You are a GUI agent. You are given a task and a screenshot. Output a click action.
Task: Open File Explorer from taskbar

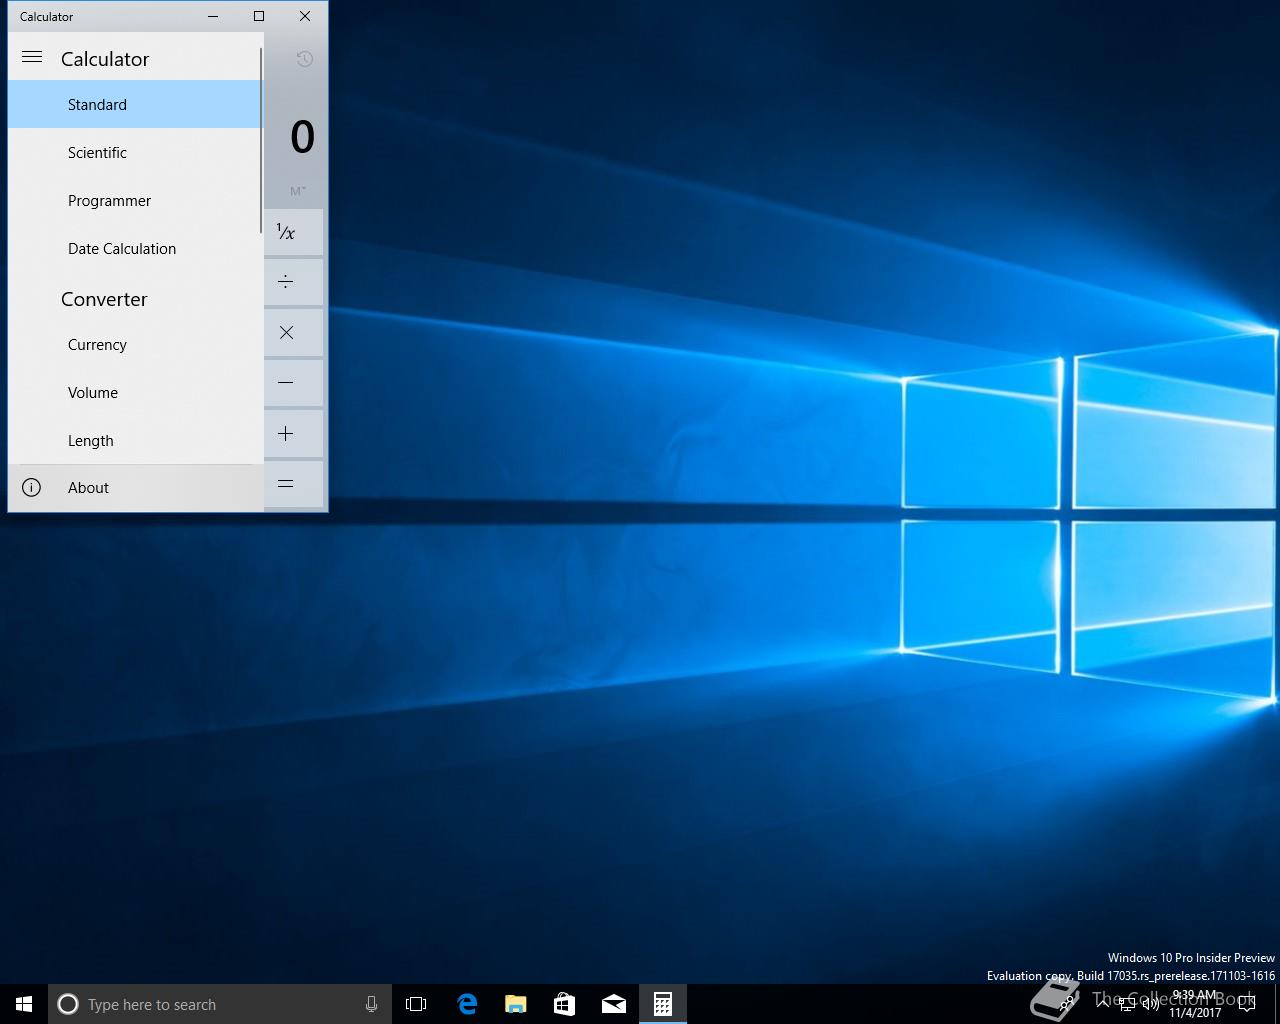[x=515, y=1004]
